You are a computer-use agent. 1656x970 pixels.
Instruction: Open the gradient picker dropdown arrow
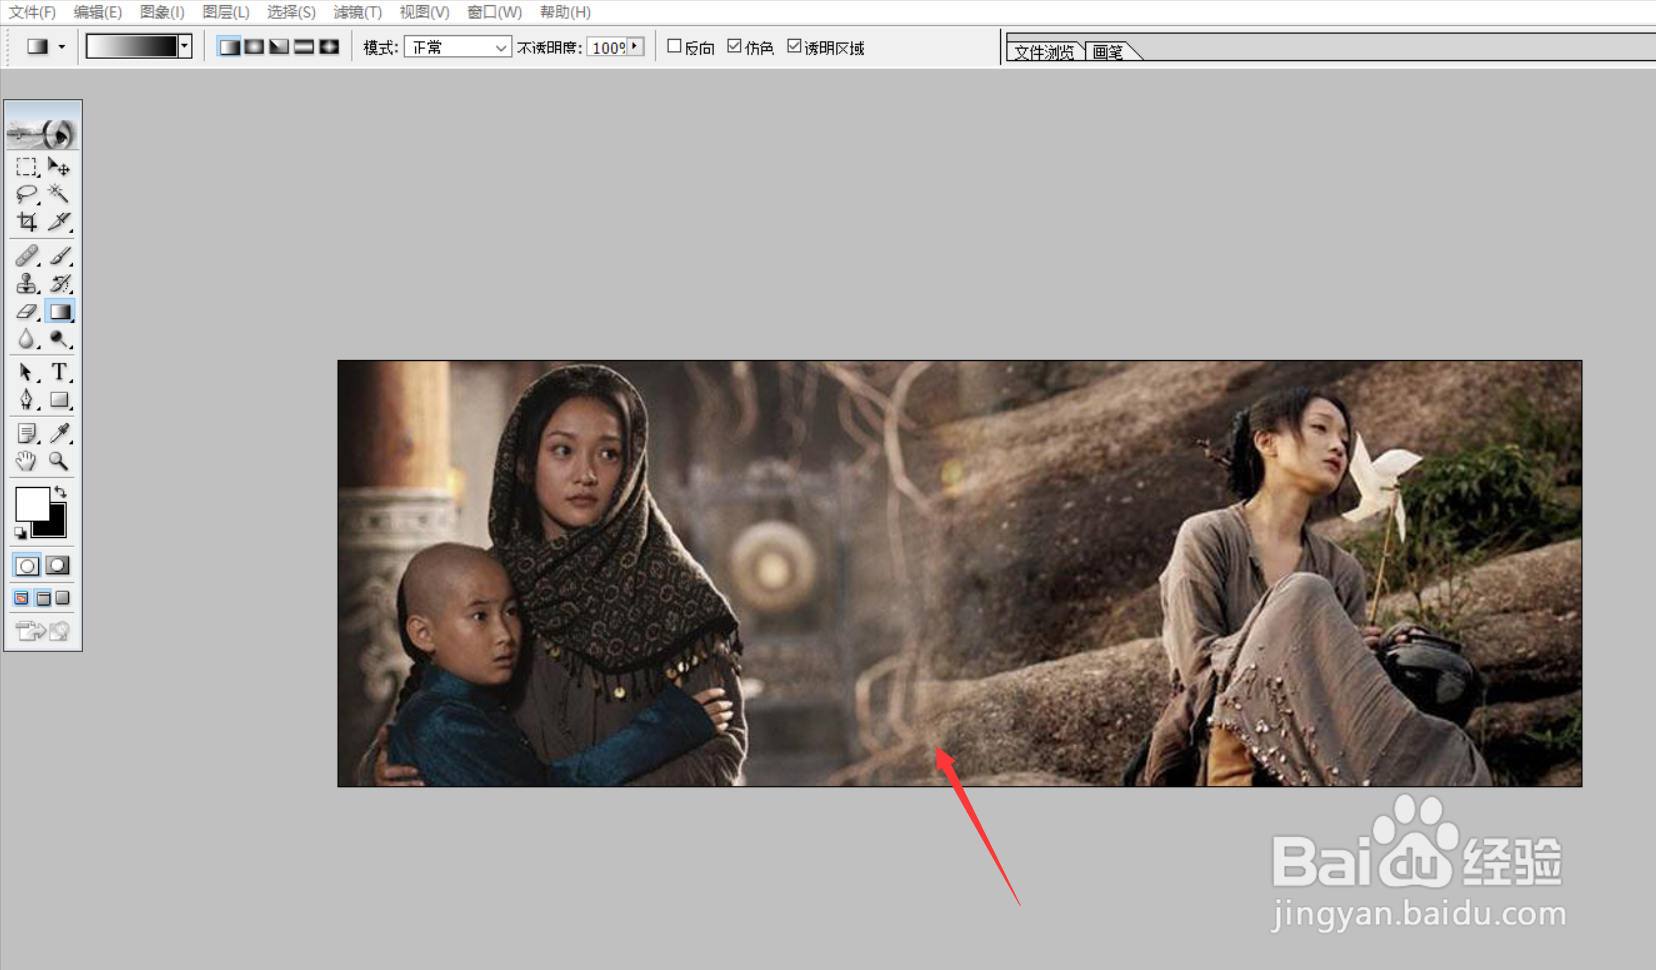185,46
